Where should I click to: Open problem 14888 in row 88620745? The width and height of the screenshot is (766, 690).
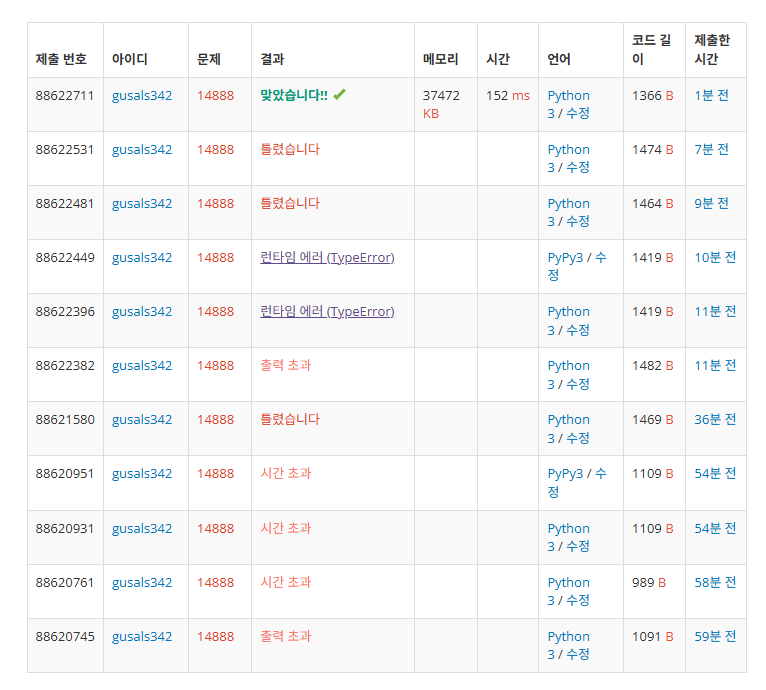pos(215,637)
